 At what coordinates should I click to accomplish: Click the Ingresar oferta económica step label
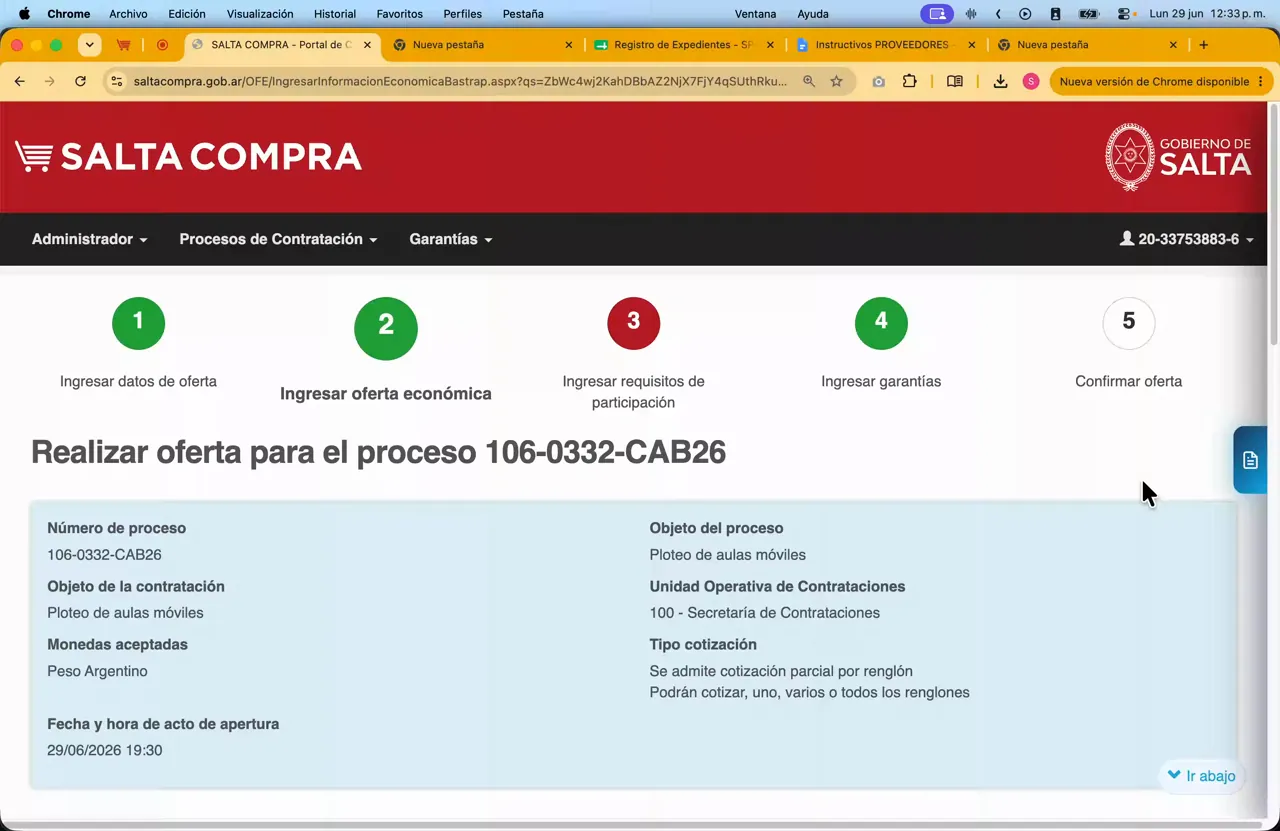point(386,394)
